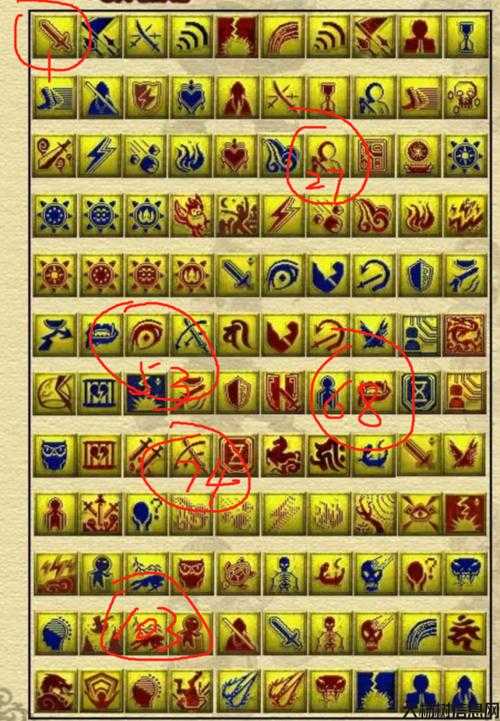The width and height of the screenshot is (500, 721).
Task: Select the blue lightning bolt icon
Action: pyautogui.click(x=100, y=156)
